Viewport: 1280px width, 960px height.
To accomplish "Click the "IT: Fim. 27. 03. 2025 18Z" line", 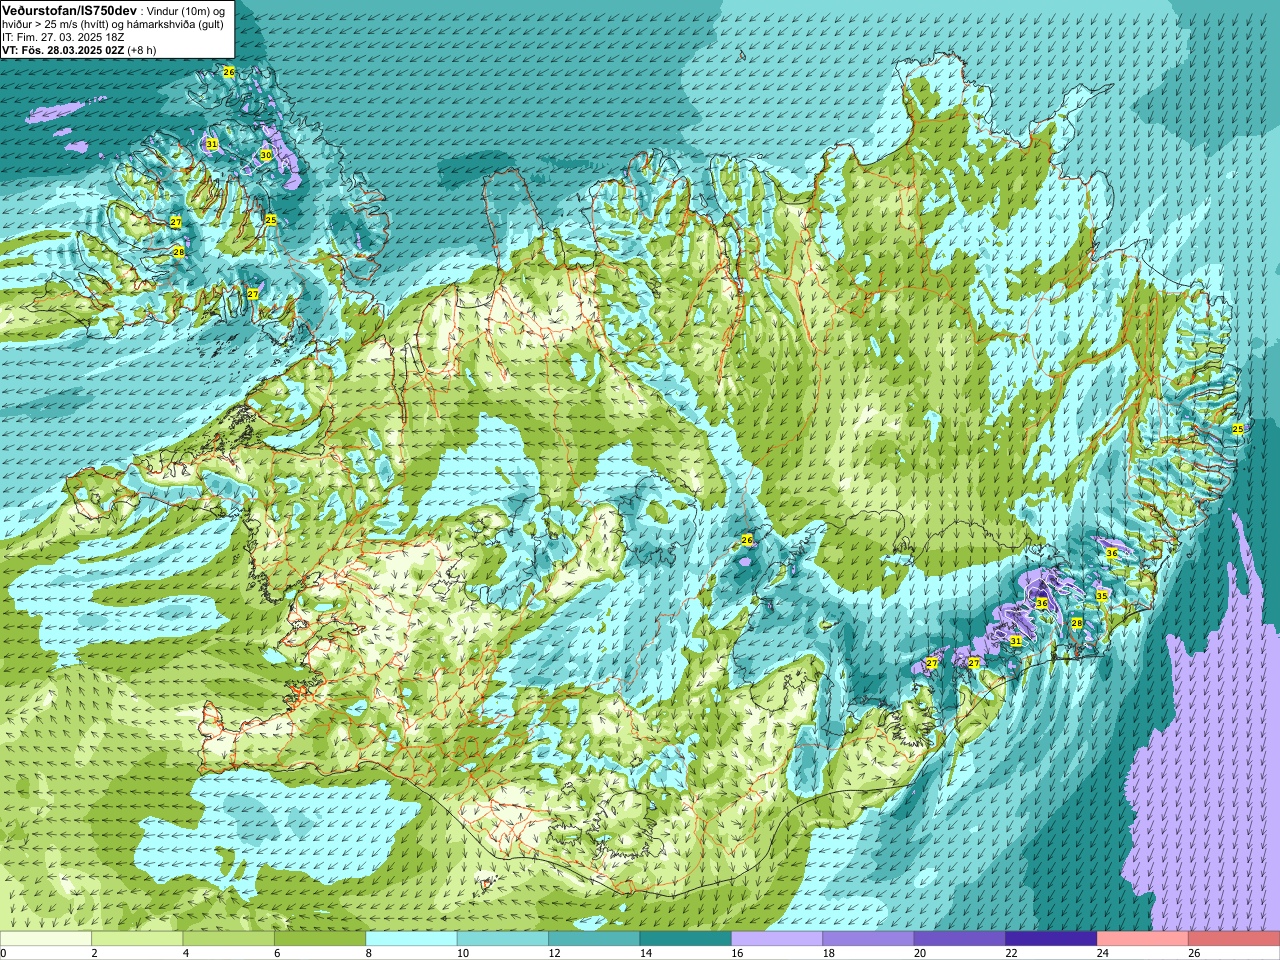I will pos(64,37).
